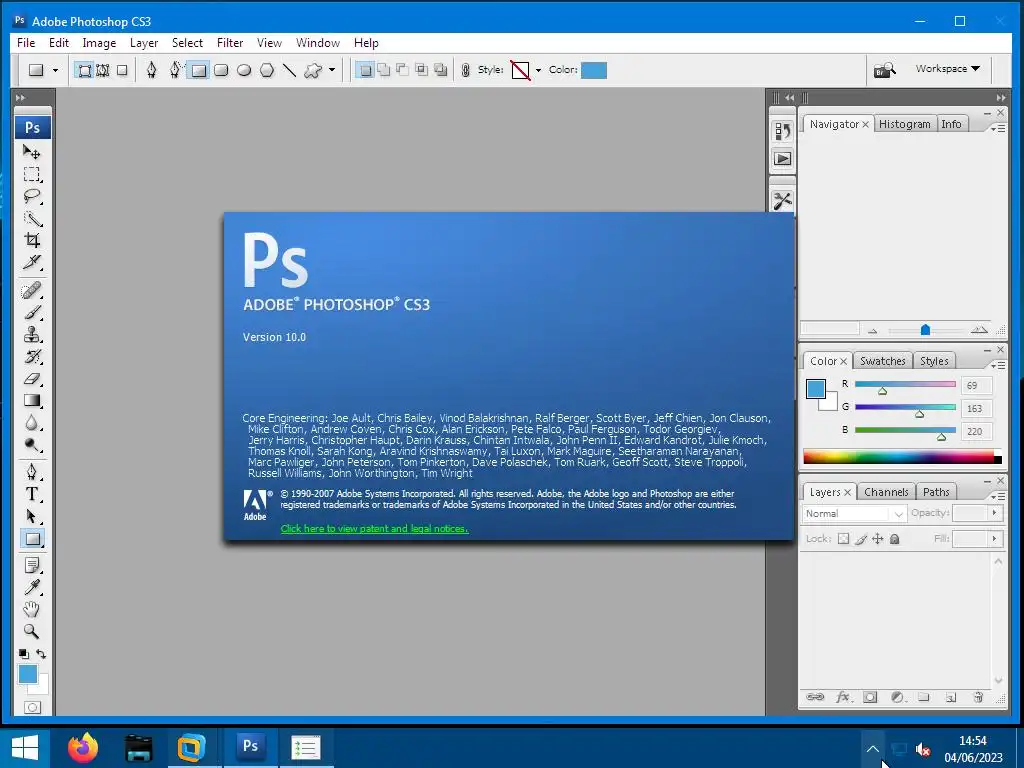Click the Navigator zoom slider
Image resolution: width=1024 pixels, height=768 pixels.
click(925, 330)
